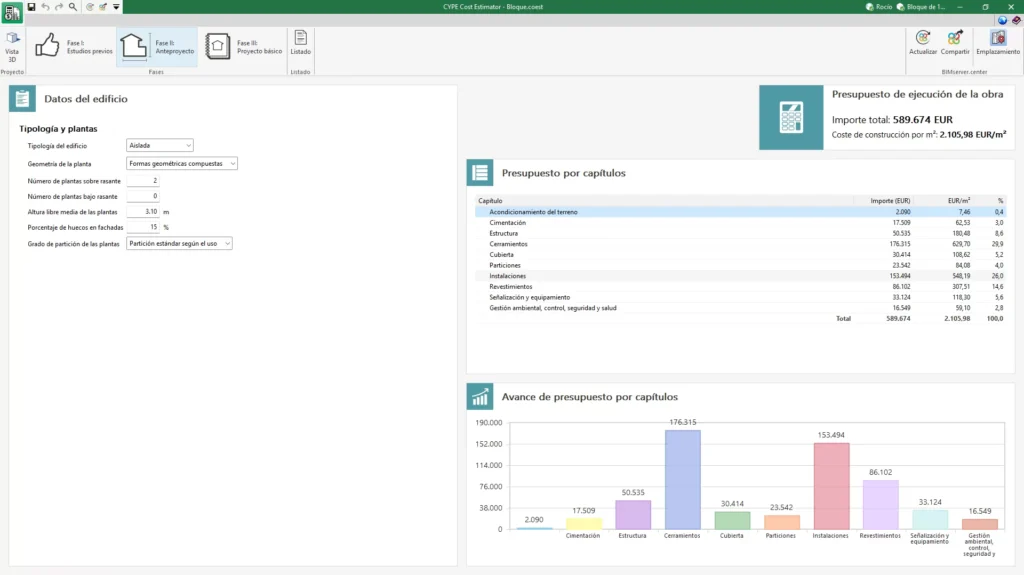Save the project with the floppy icon

click(31, 7)
